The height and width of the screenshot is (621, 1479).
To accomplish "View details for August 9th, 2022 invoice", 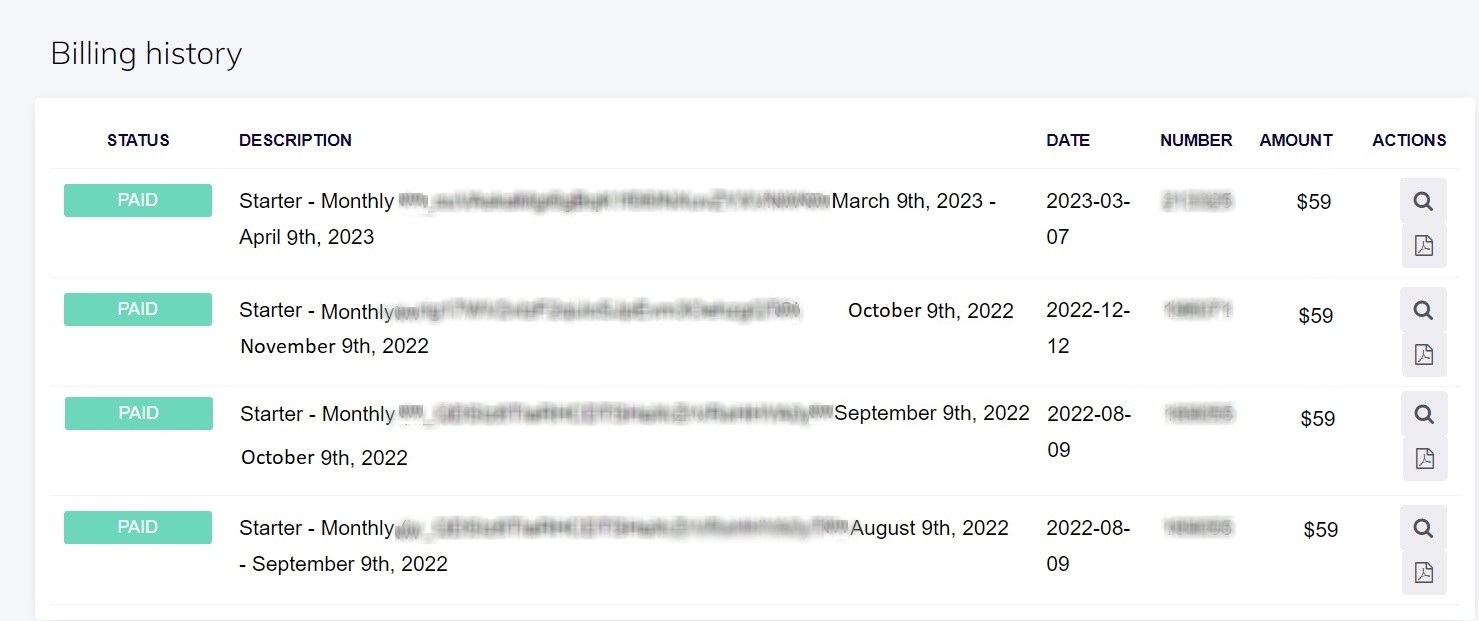I will [1424, 528].
